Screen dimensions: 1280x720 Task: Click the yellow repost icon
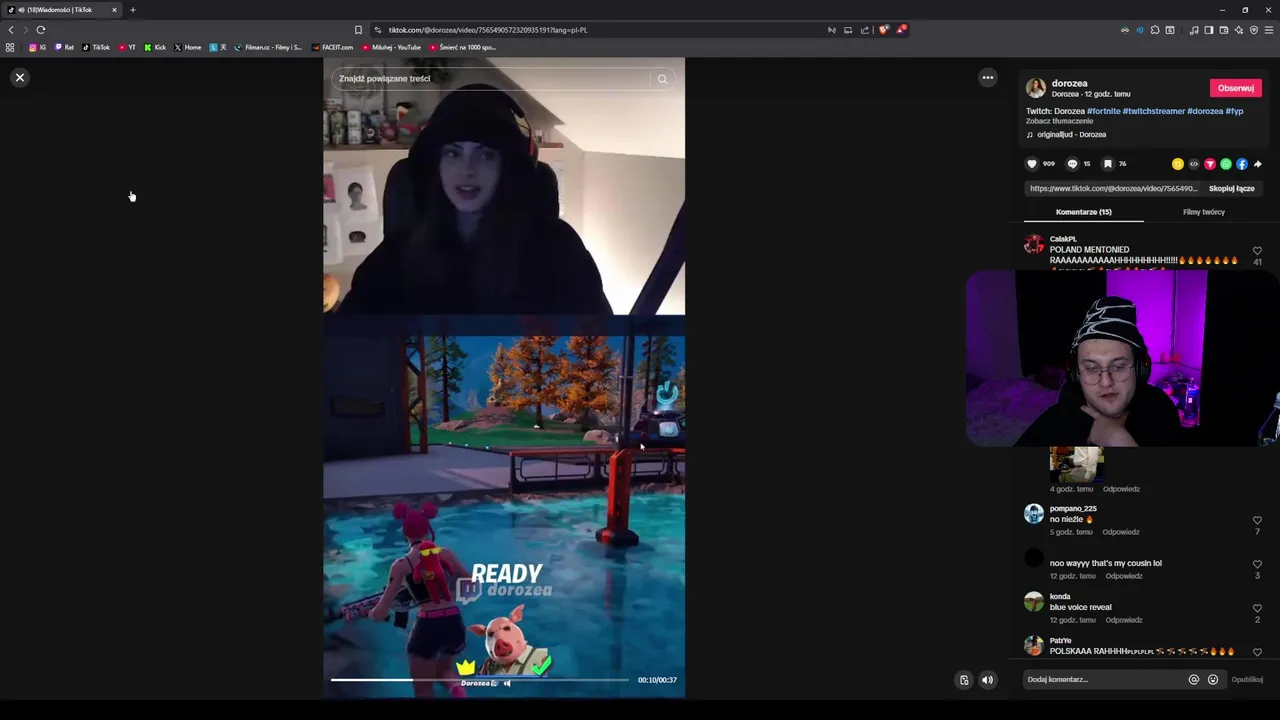pos(1177,164)
